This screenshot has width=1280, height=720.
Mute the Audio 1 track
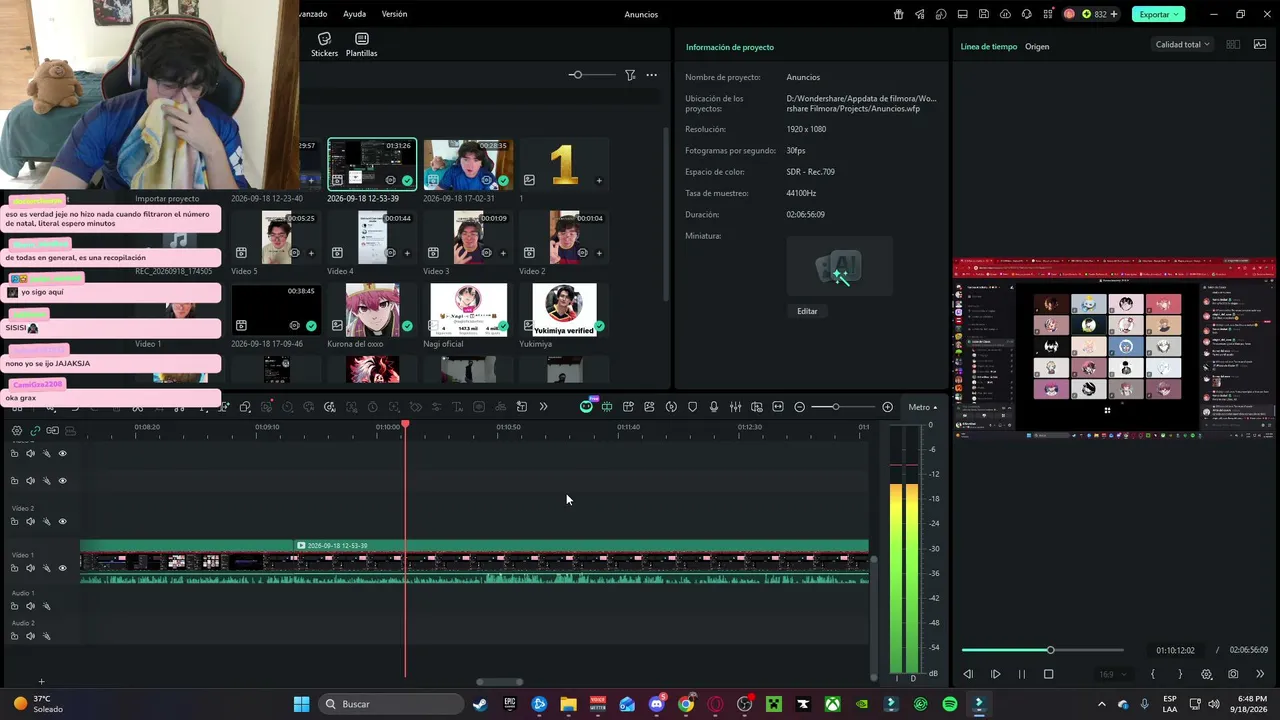30,606
